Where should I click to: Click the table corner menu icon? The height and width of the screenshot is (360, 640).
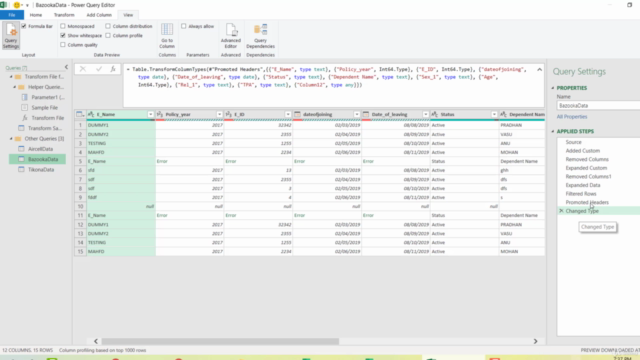coord(80,114)
